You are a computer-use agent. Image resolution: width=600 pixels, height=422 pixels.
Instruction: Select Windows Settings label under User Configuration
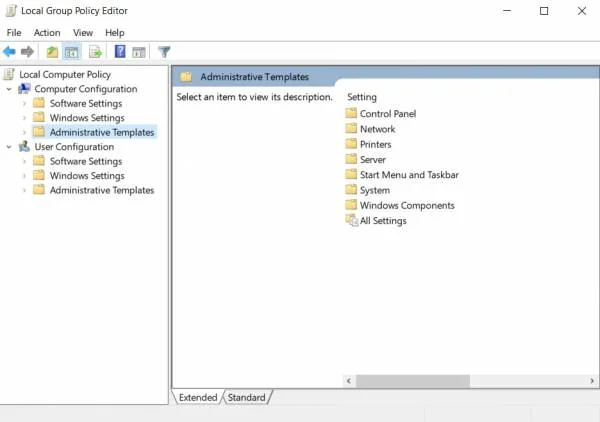(87, 176)
